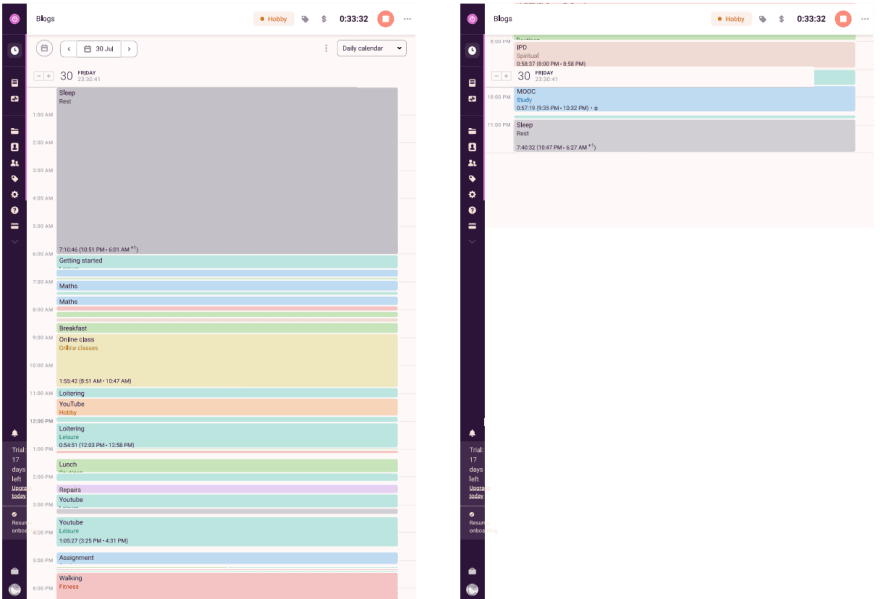Open Help question icon in left sidebar

click(15, 210)
